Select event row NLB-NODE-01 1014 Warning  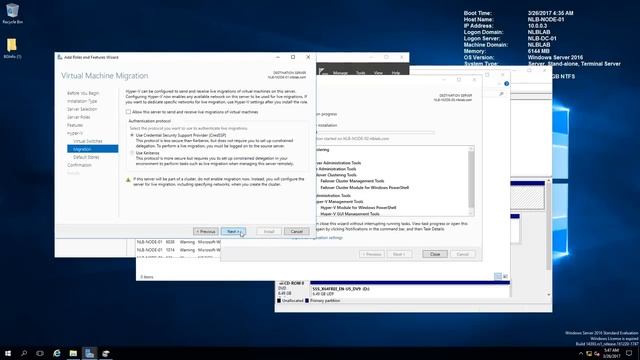pos(178,250)
